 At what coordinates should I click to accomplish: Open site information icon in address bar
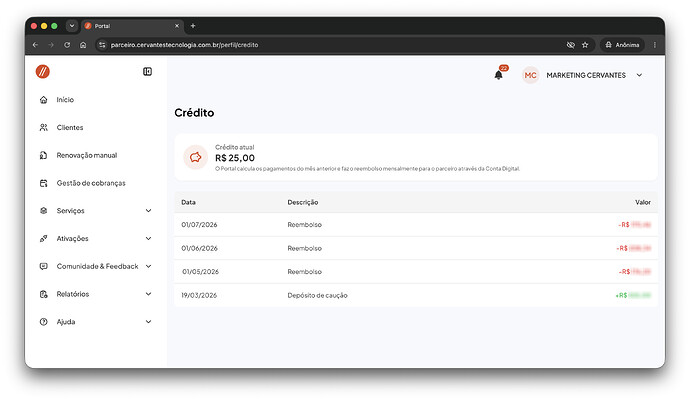point(102,45)
